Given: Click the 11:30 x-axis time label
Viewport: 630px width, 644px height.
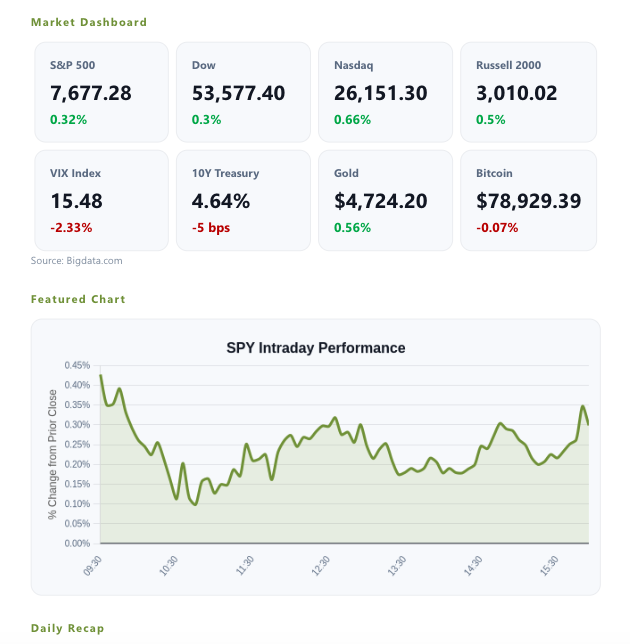Looking at the screenshot, I should pyautogui.click(x=245, y=566).
